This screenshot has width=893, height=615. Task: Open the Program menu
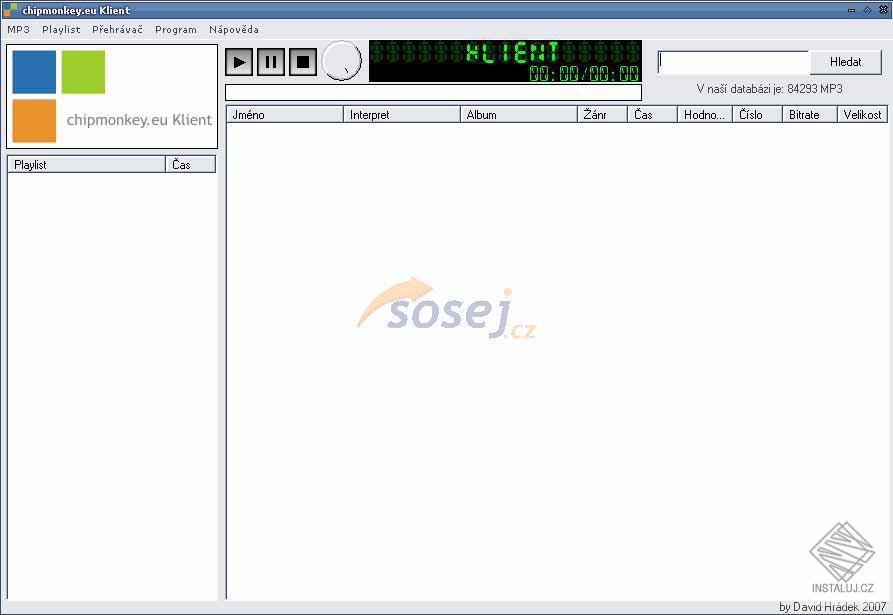click(176, 29)
